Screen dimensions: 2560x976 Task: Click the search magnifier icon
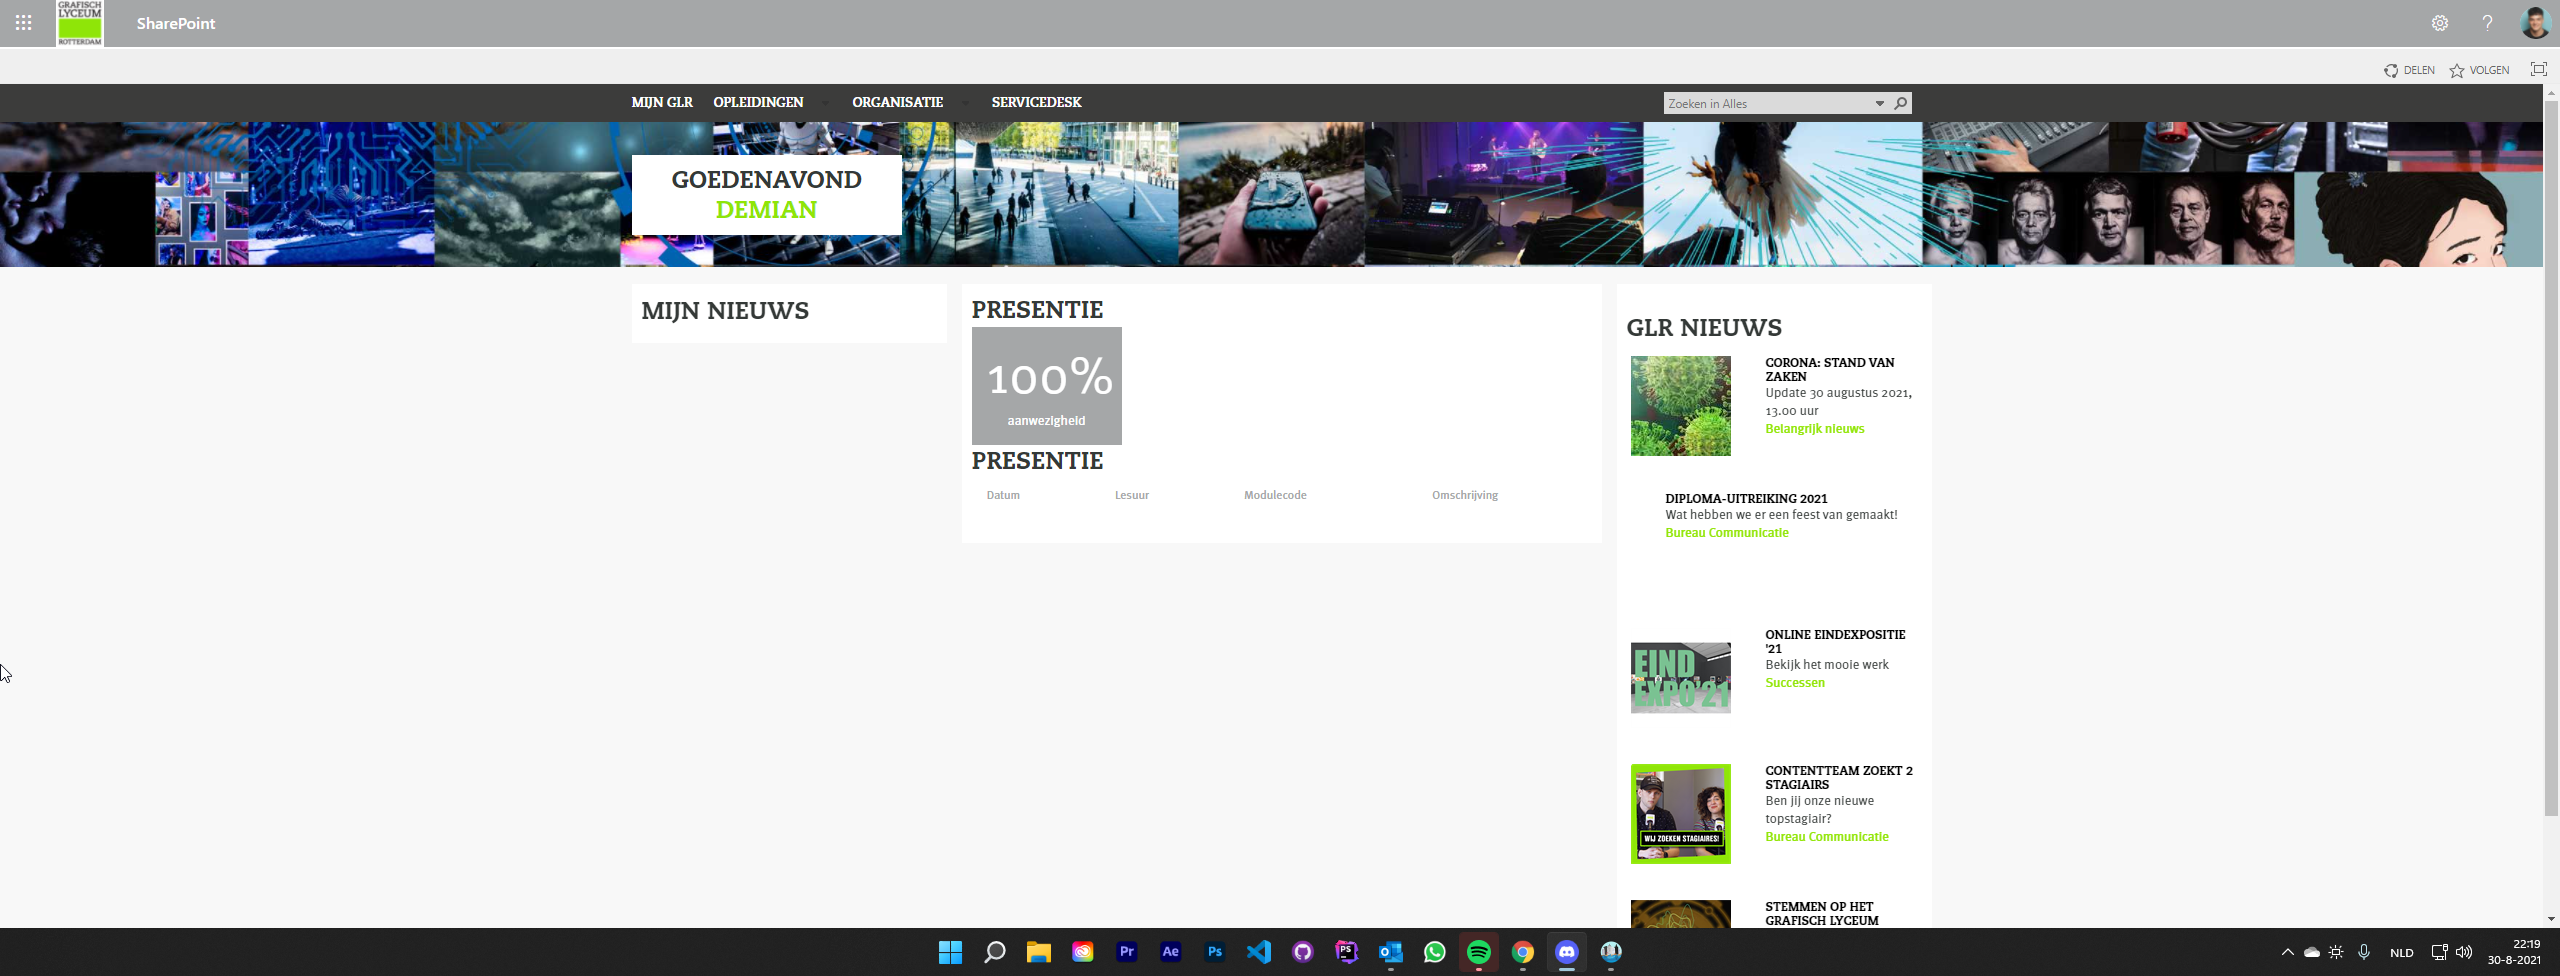point(1900,103)
